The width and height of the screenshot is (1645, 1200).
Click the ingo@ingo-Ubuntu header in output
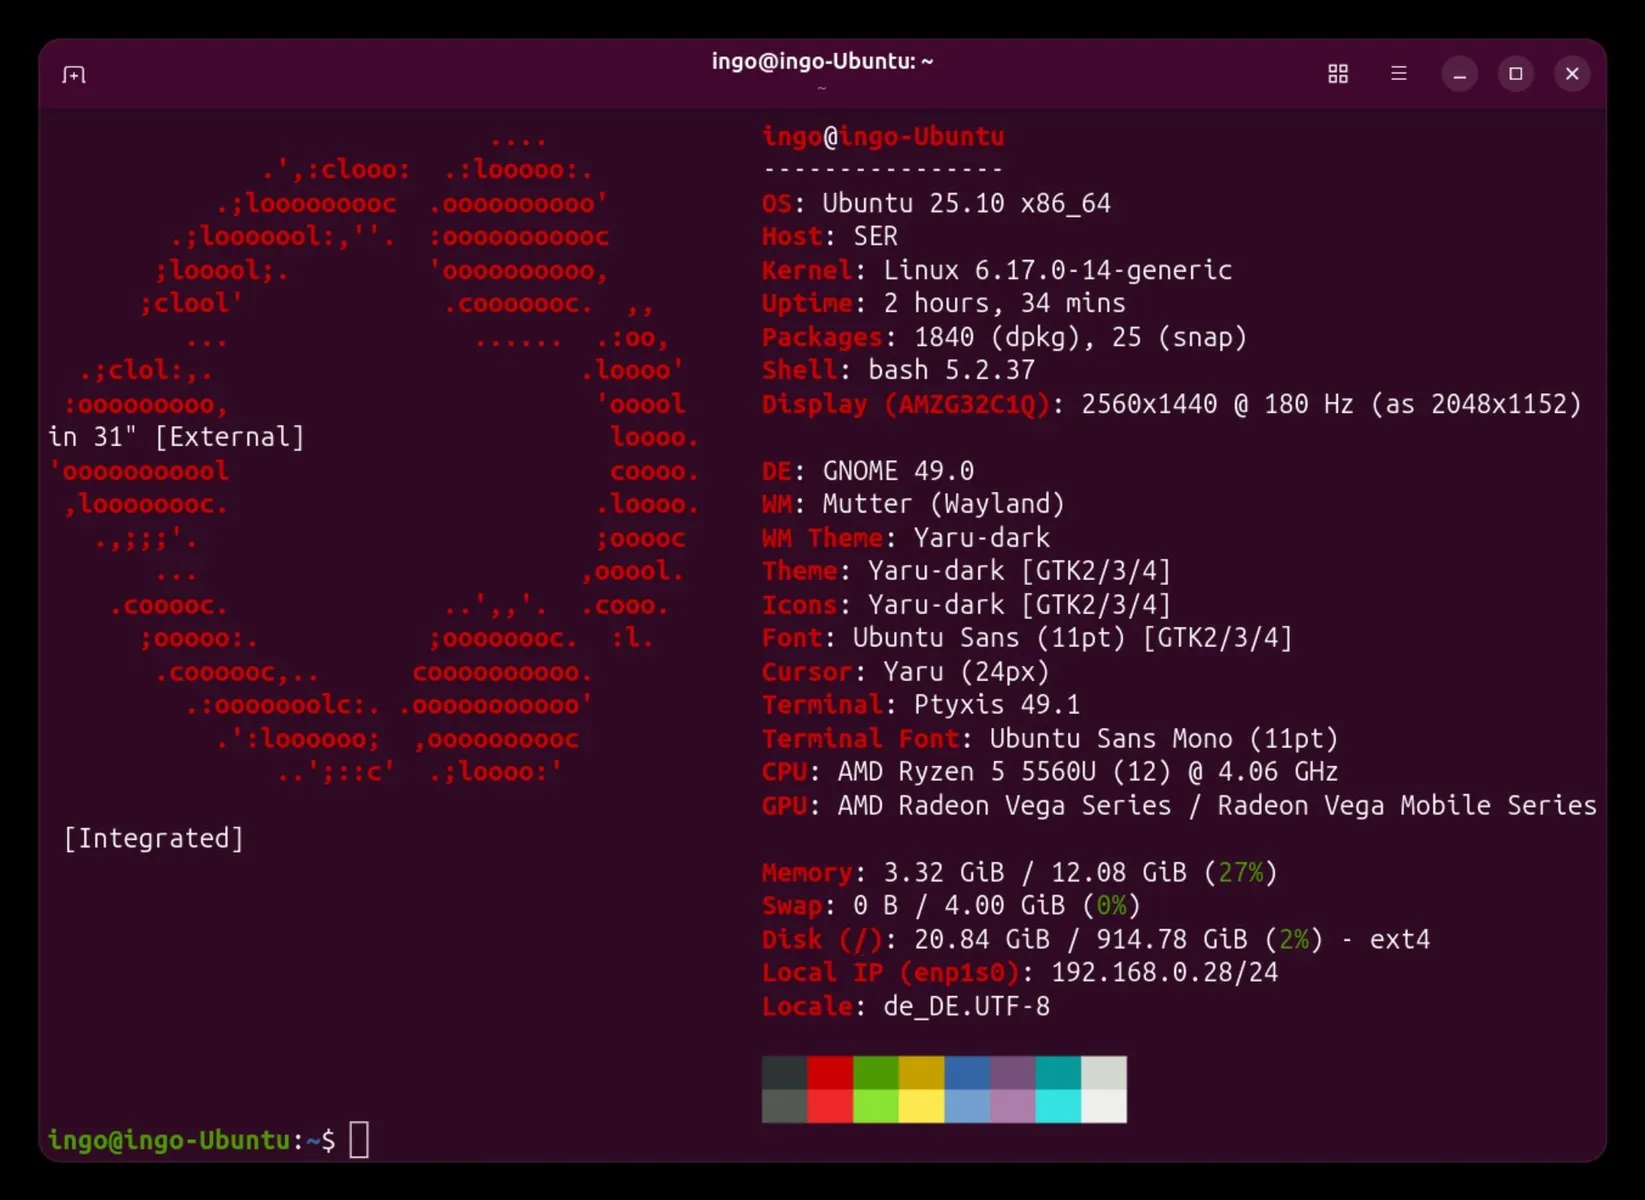pyautogui.click(x=883, y=137)
